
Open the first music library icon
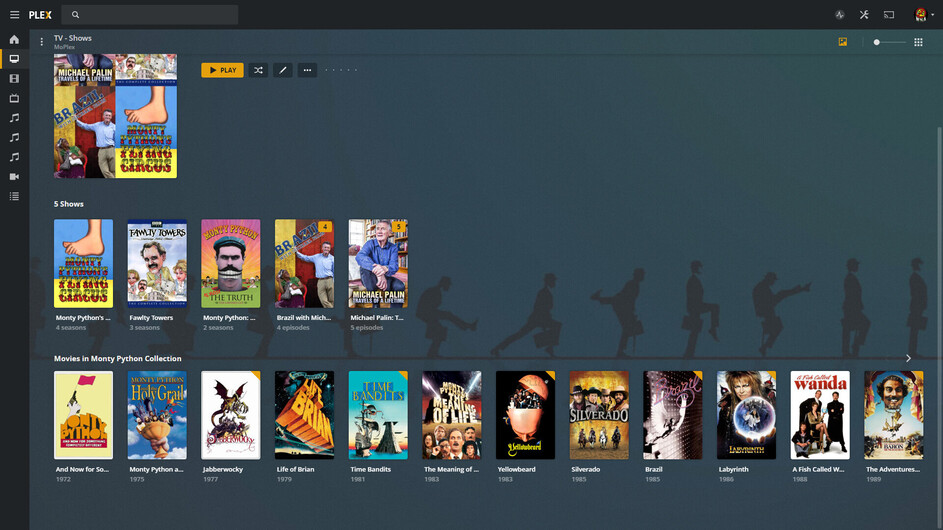[x=14, y=118]
